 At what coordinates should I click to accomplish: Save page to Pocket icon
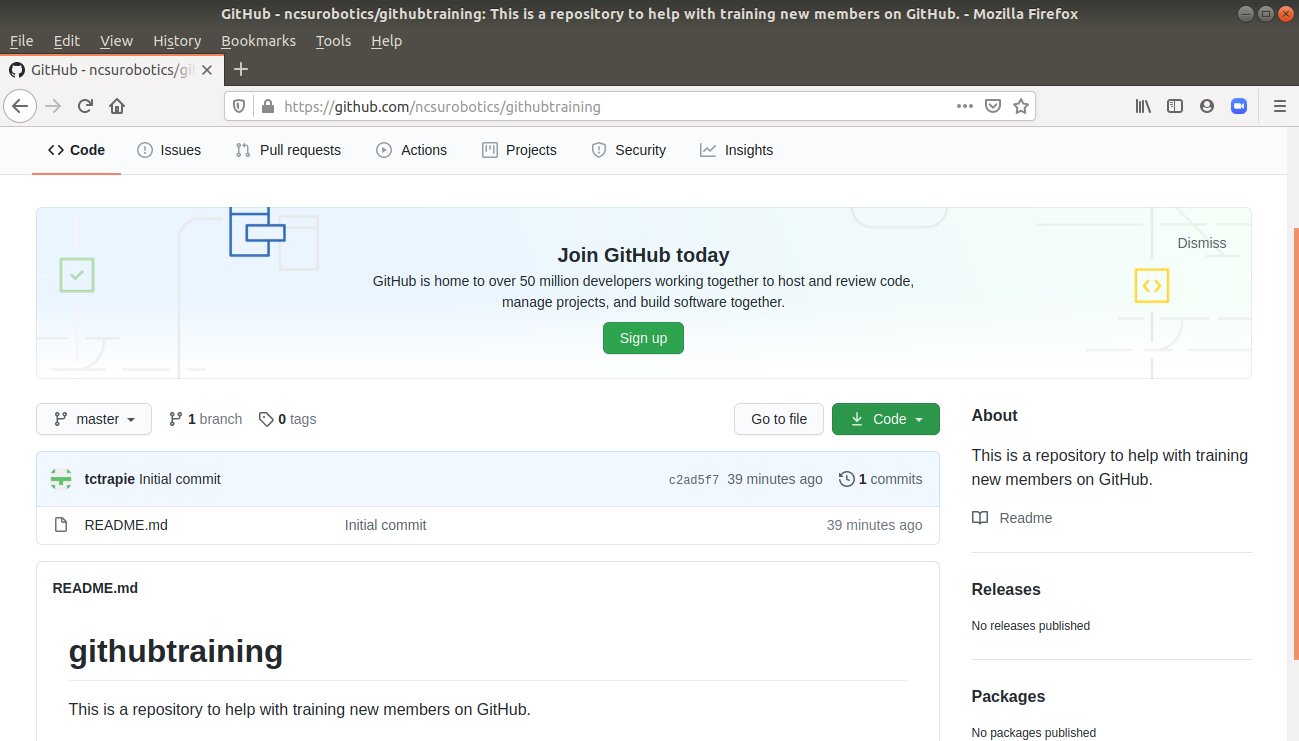point(993,106)
